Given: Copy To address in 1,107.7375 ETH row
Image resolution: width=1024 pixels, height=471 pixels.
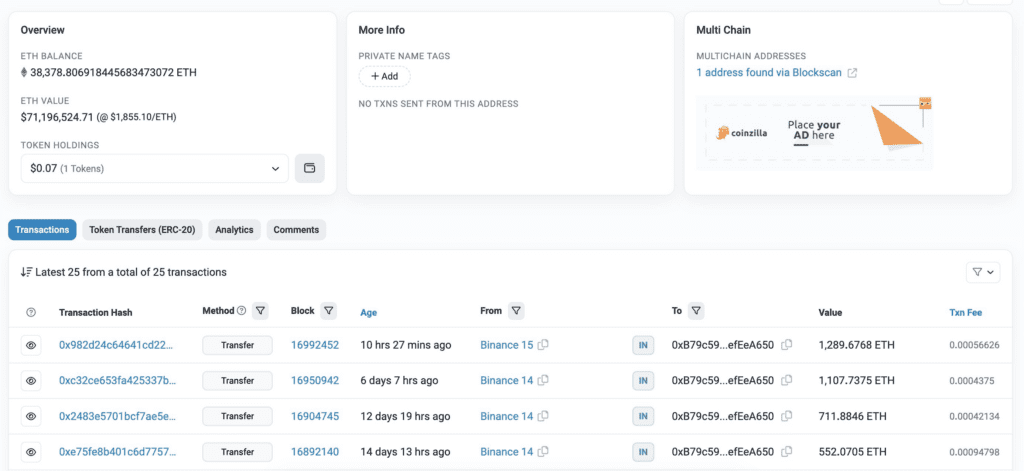Looking at the screenshot, I should [x=787, y=380].
